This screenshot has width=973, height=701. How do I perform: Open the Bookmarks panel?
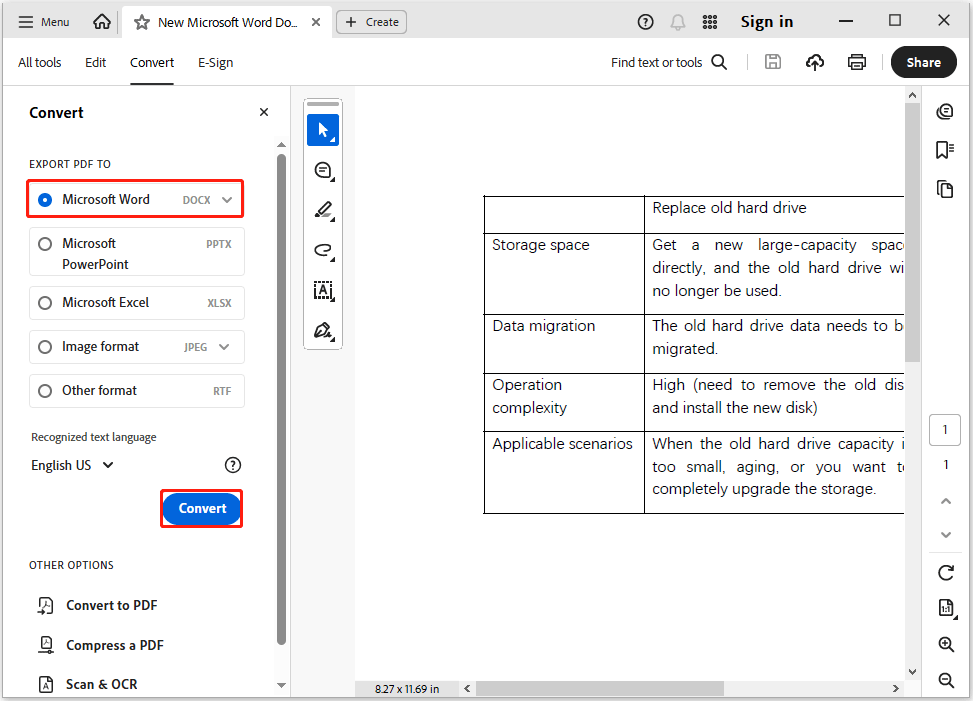[x=944, y=148]
